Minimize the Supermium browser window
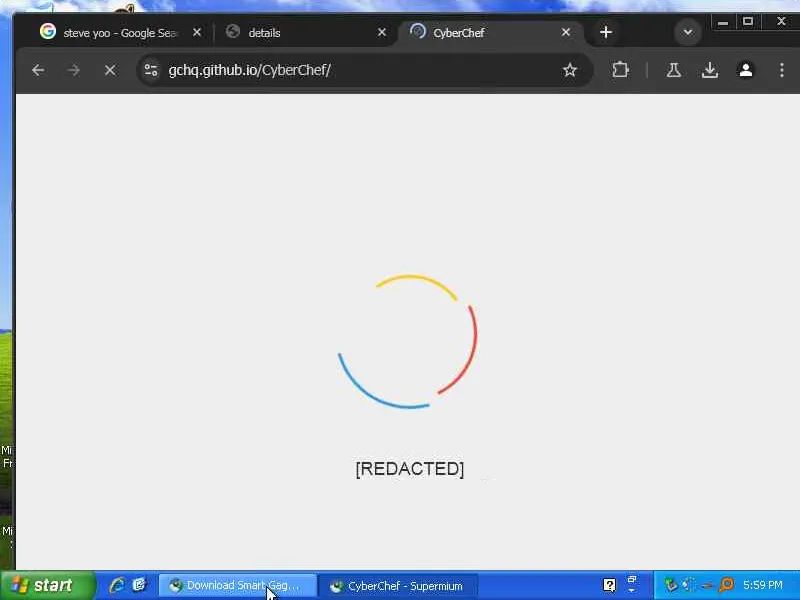800x600 pixels. pos(723,22)
